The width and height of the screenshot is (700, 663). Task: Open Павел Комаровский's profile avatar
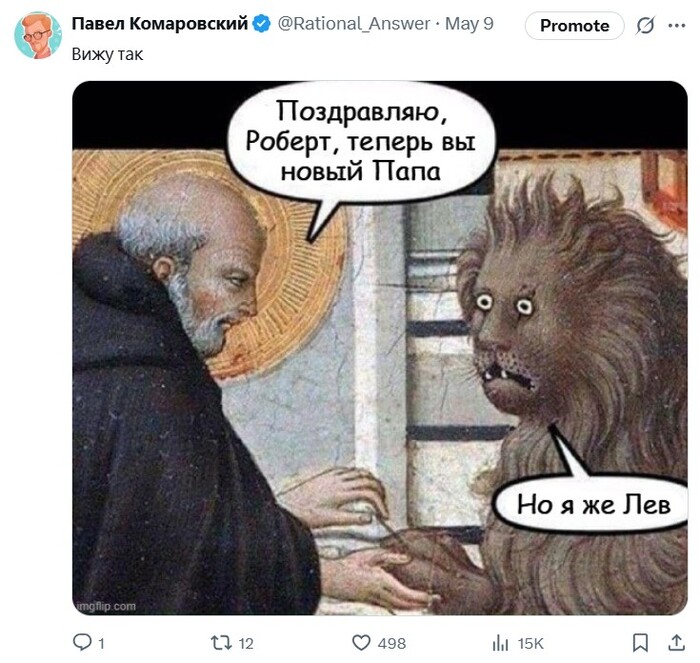coord(38,35)
